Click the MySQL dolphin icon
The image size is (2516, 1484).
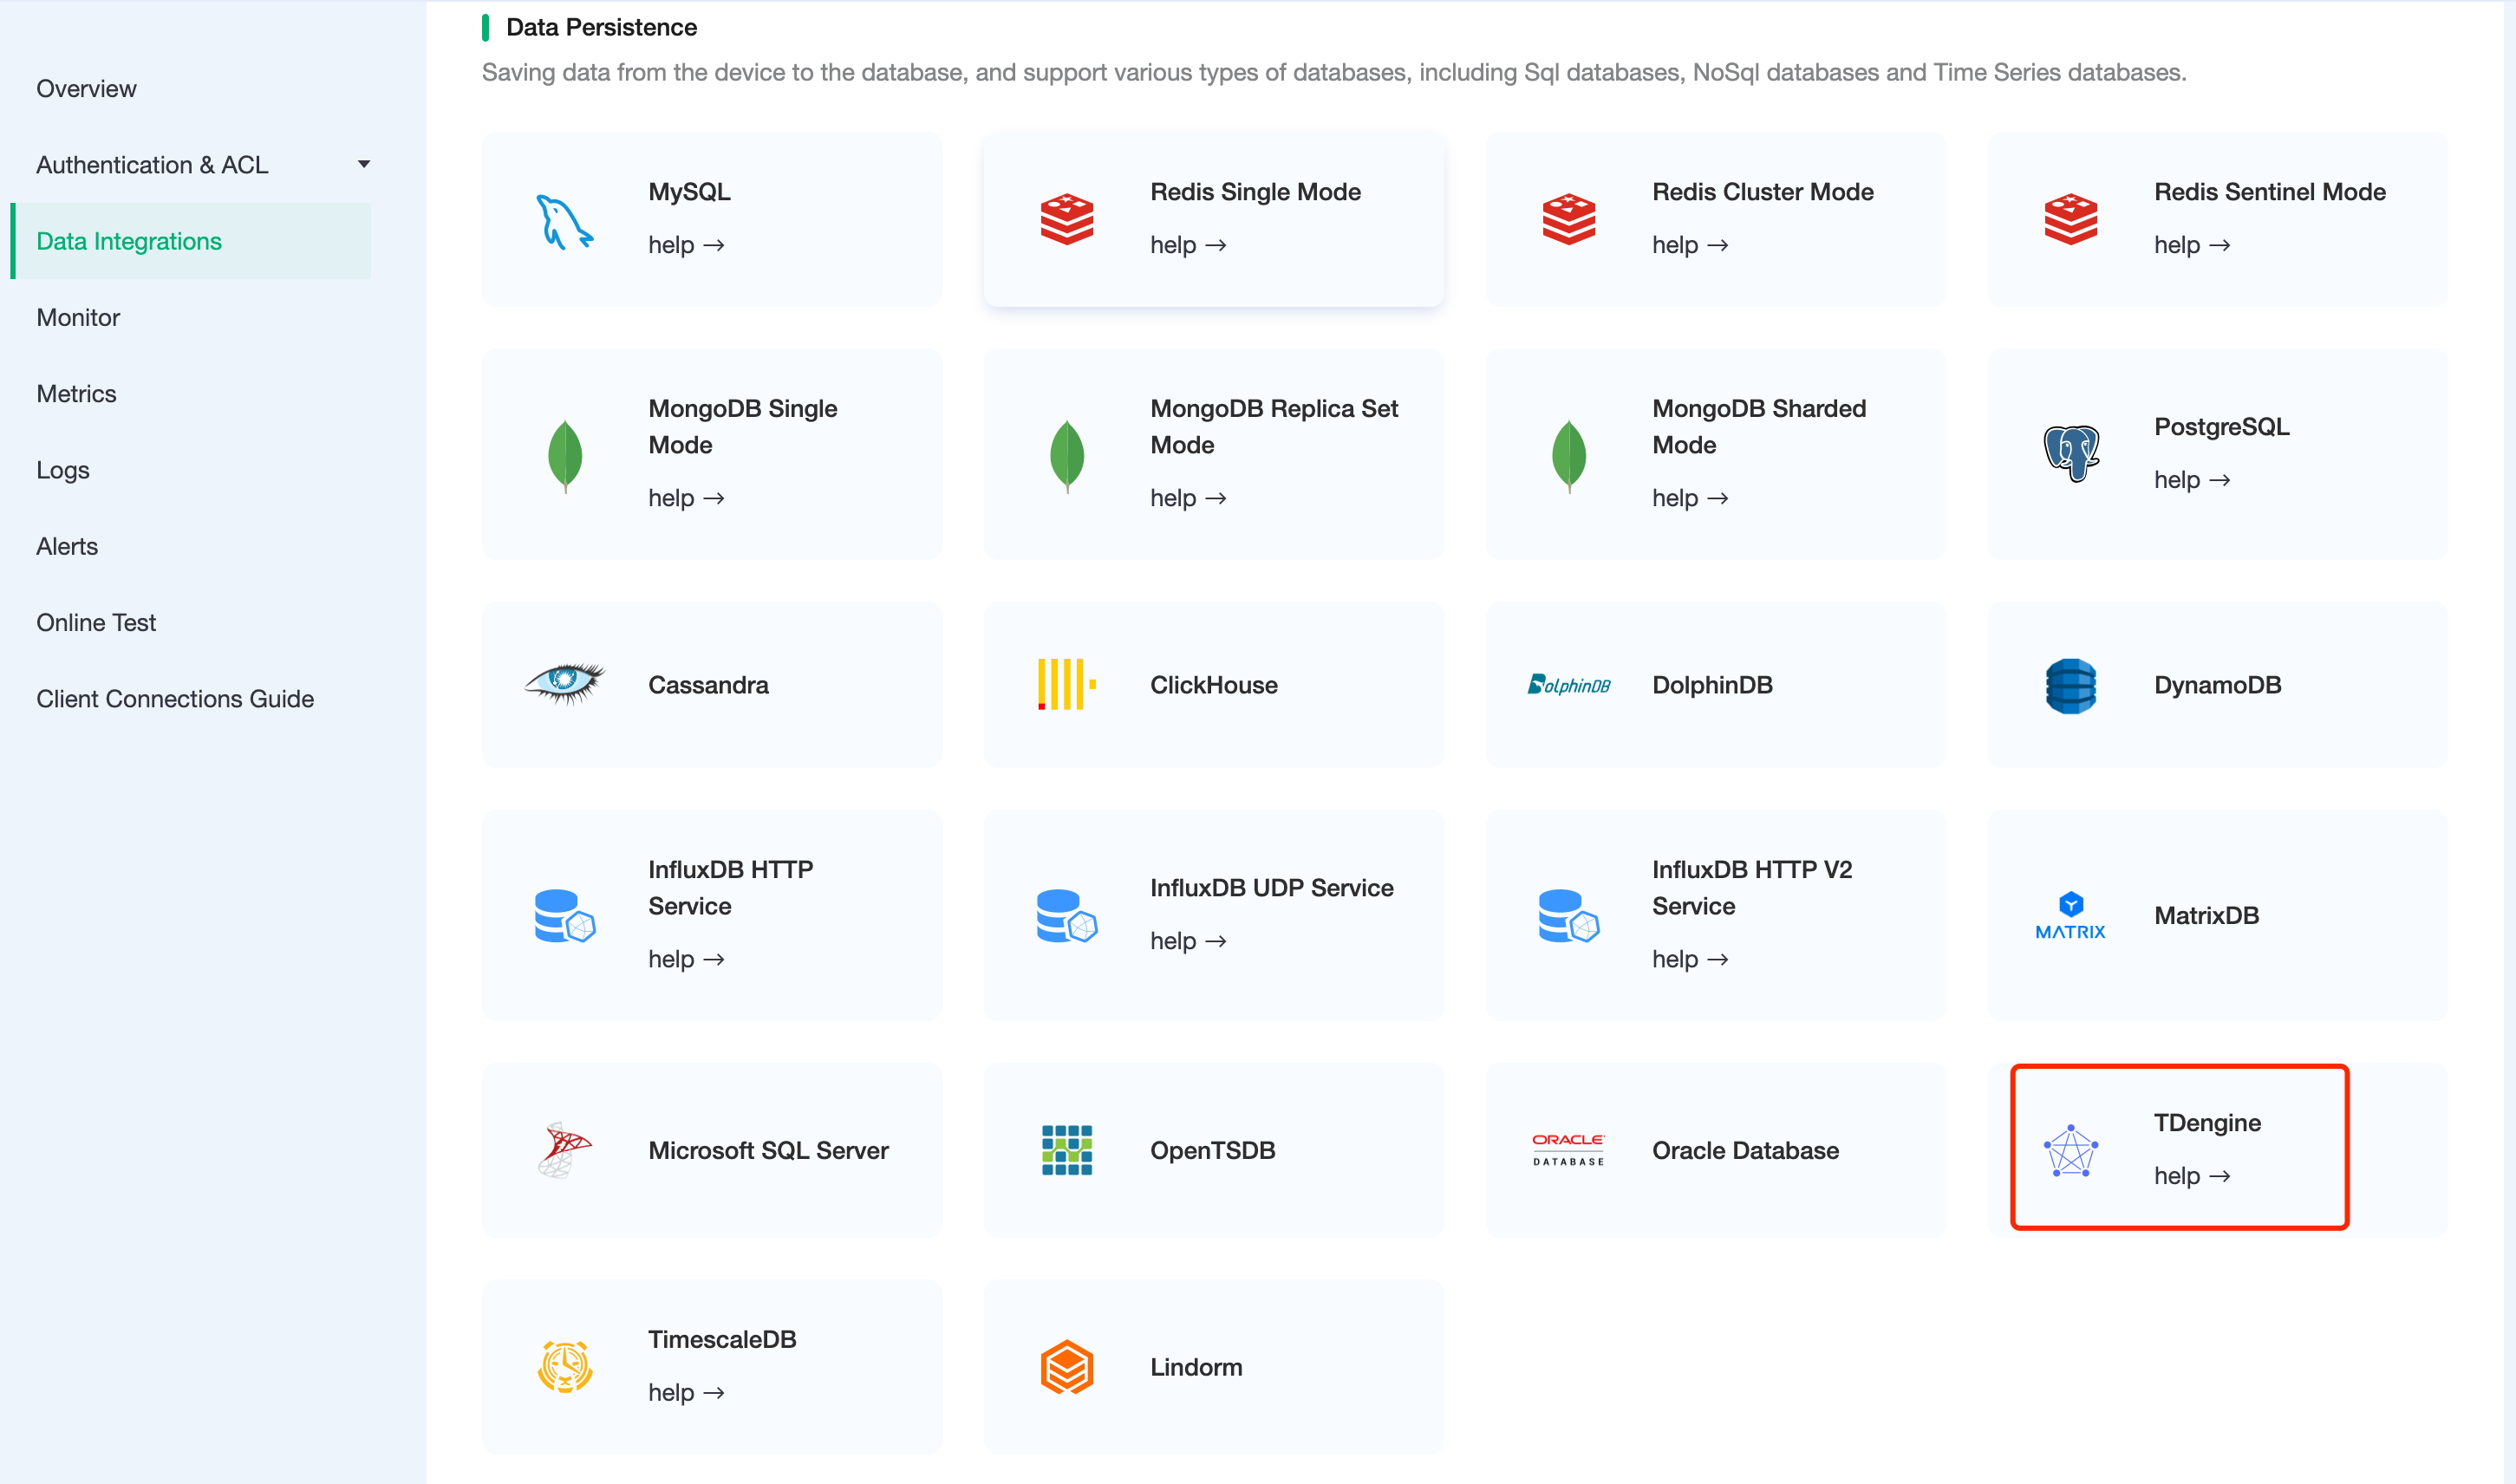pyautogui.click(x=565, y=220)
